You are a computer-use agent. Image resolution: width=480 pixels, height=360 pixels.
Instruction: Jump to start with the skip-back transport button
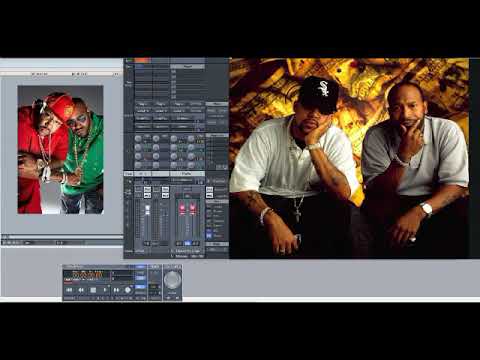coord(69,290)
